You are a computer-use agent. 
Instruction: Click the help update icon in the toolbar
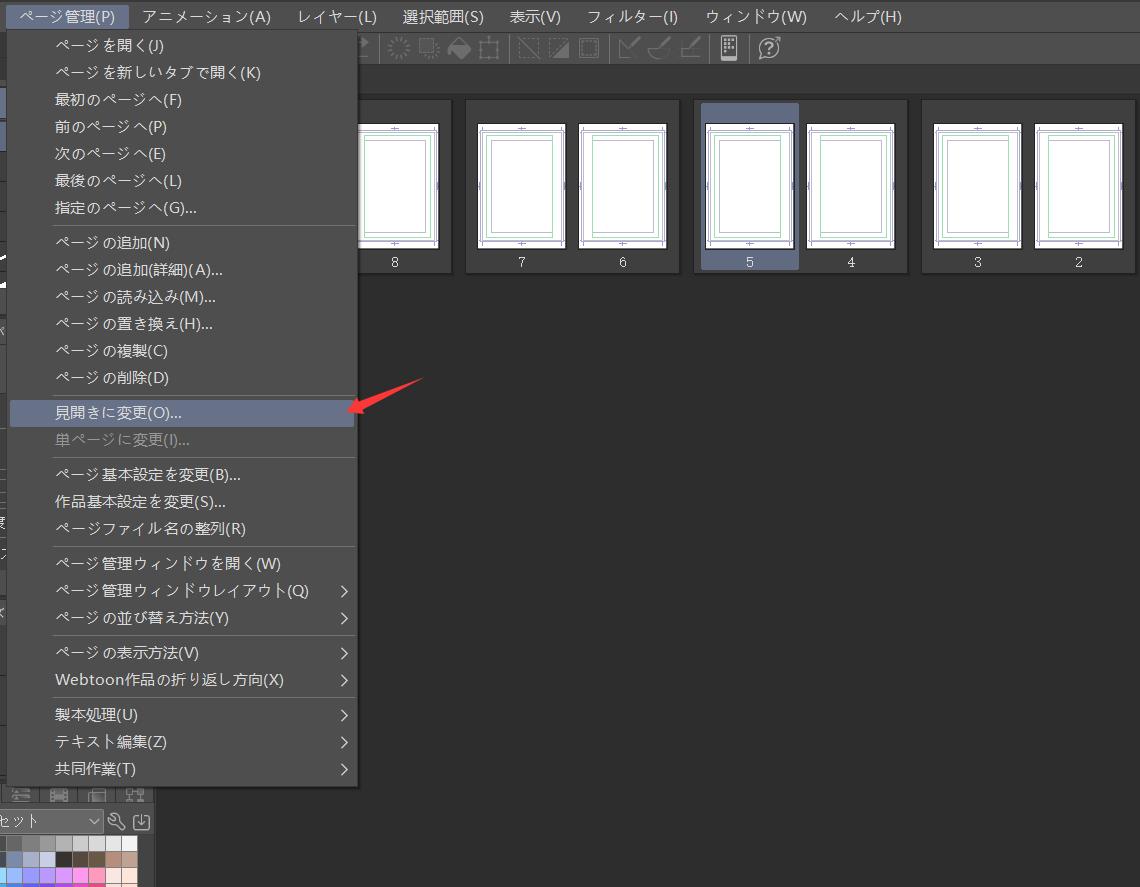coord(770,47)
